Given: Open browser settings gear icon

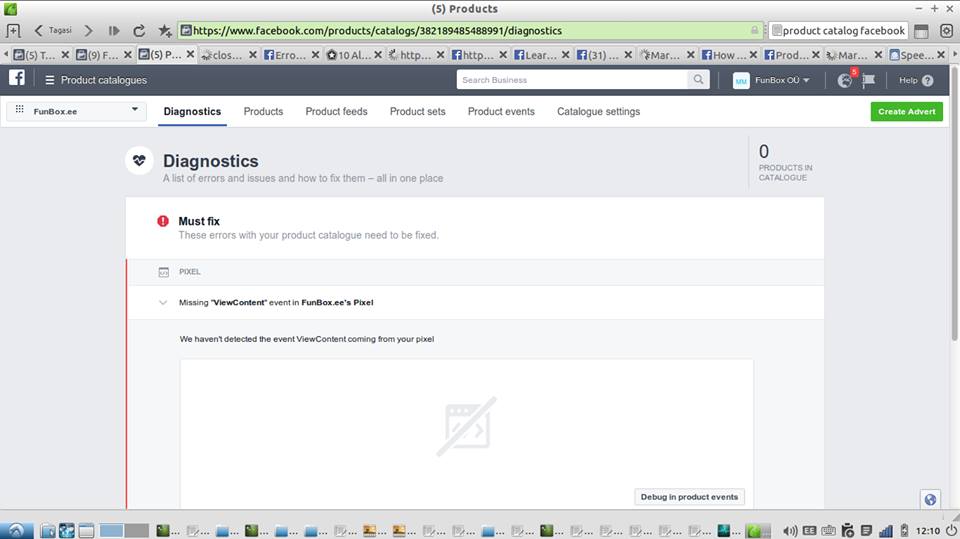Looking at the screenshot, I should click(x=947, y=31).
